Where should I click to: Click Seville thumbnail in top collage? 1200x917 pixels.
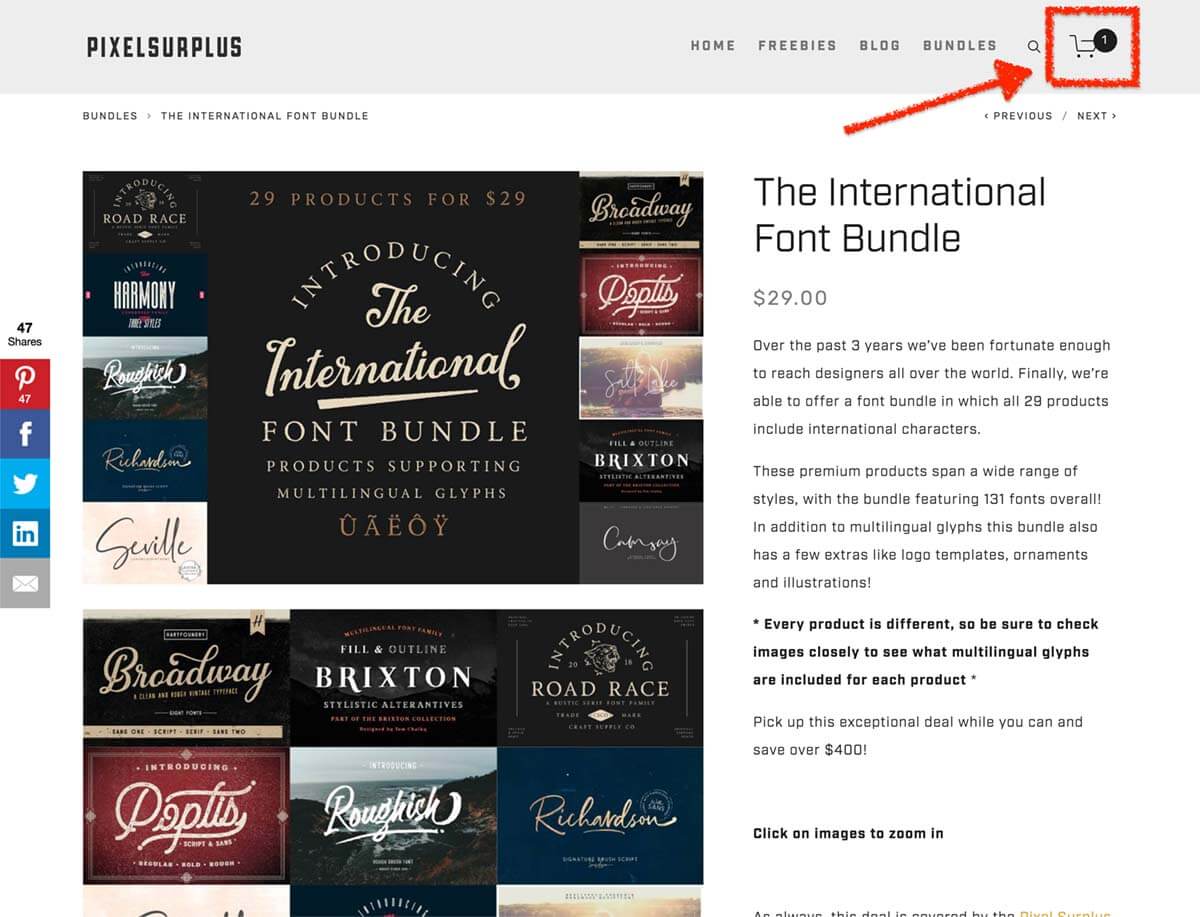point(145,543)
